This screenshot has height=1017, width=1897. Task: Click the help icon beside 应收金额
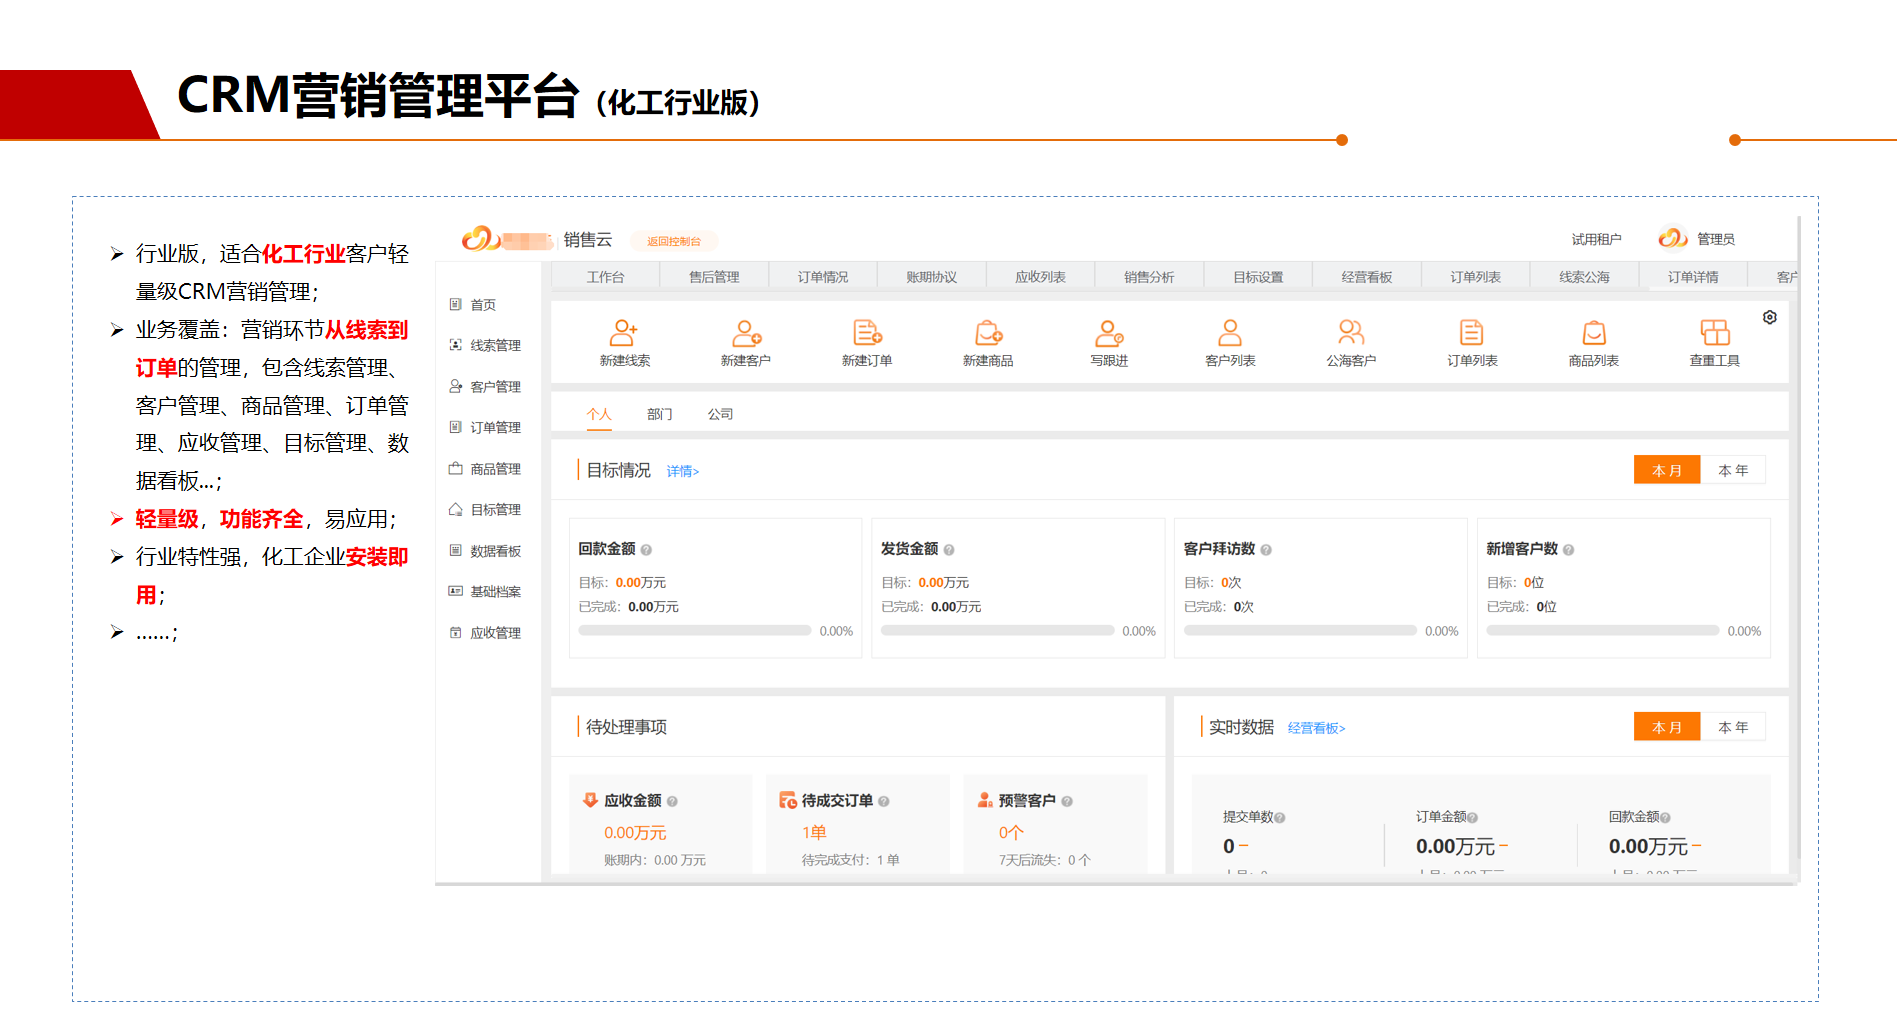point(672,801)
